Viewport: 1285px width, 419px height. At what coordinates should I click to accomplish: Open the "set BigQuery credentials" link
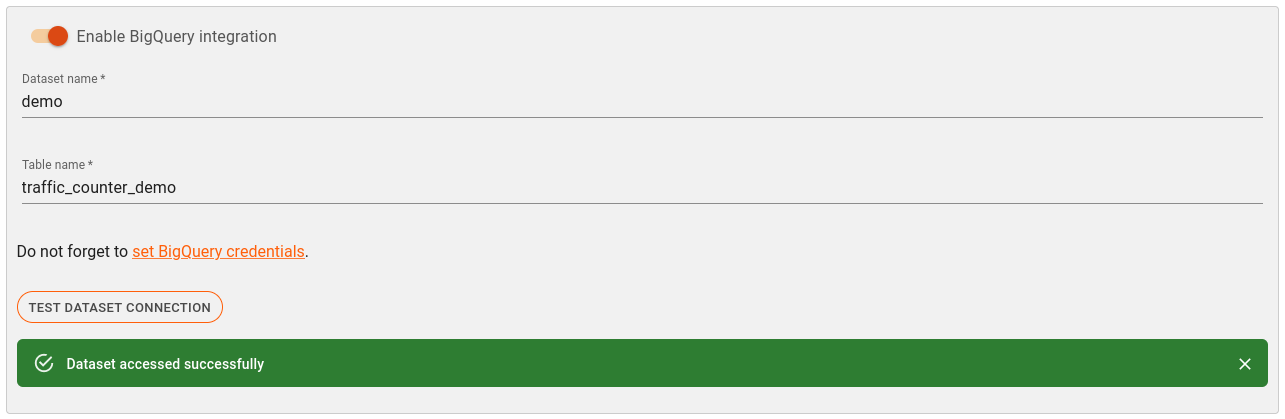[x=218, y=252]
